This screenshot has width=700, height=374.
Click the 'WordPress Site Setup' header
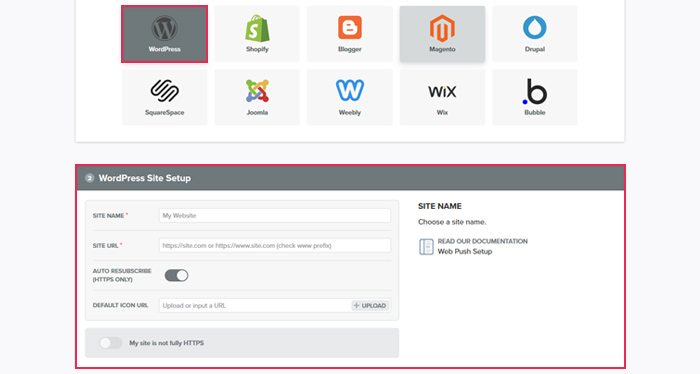pos(145,178)
